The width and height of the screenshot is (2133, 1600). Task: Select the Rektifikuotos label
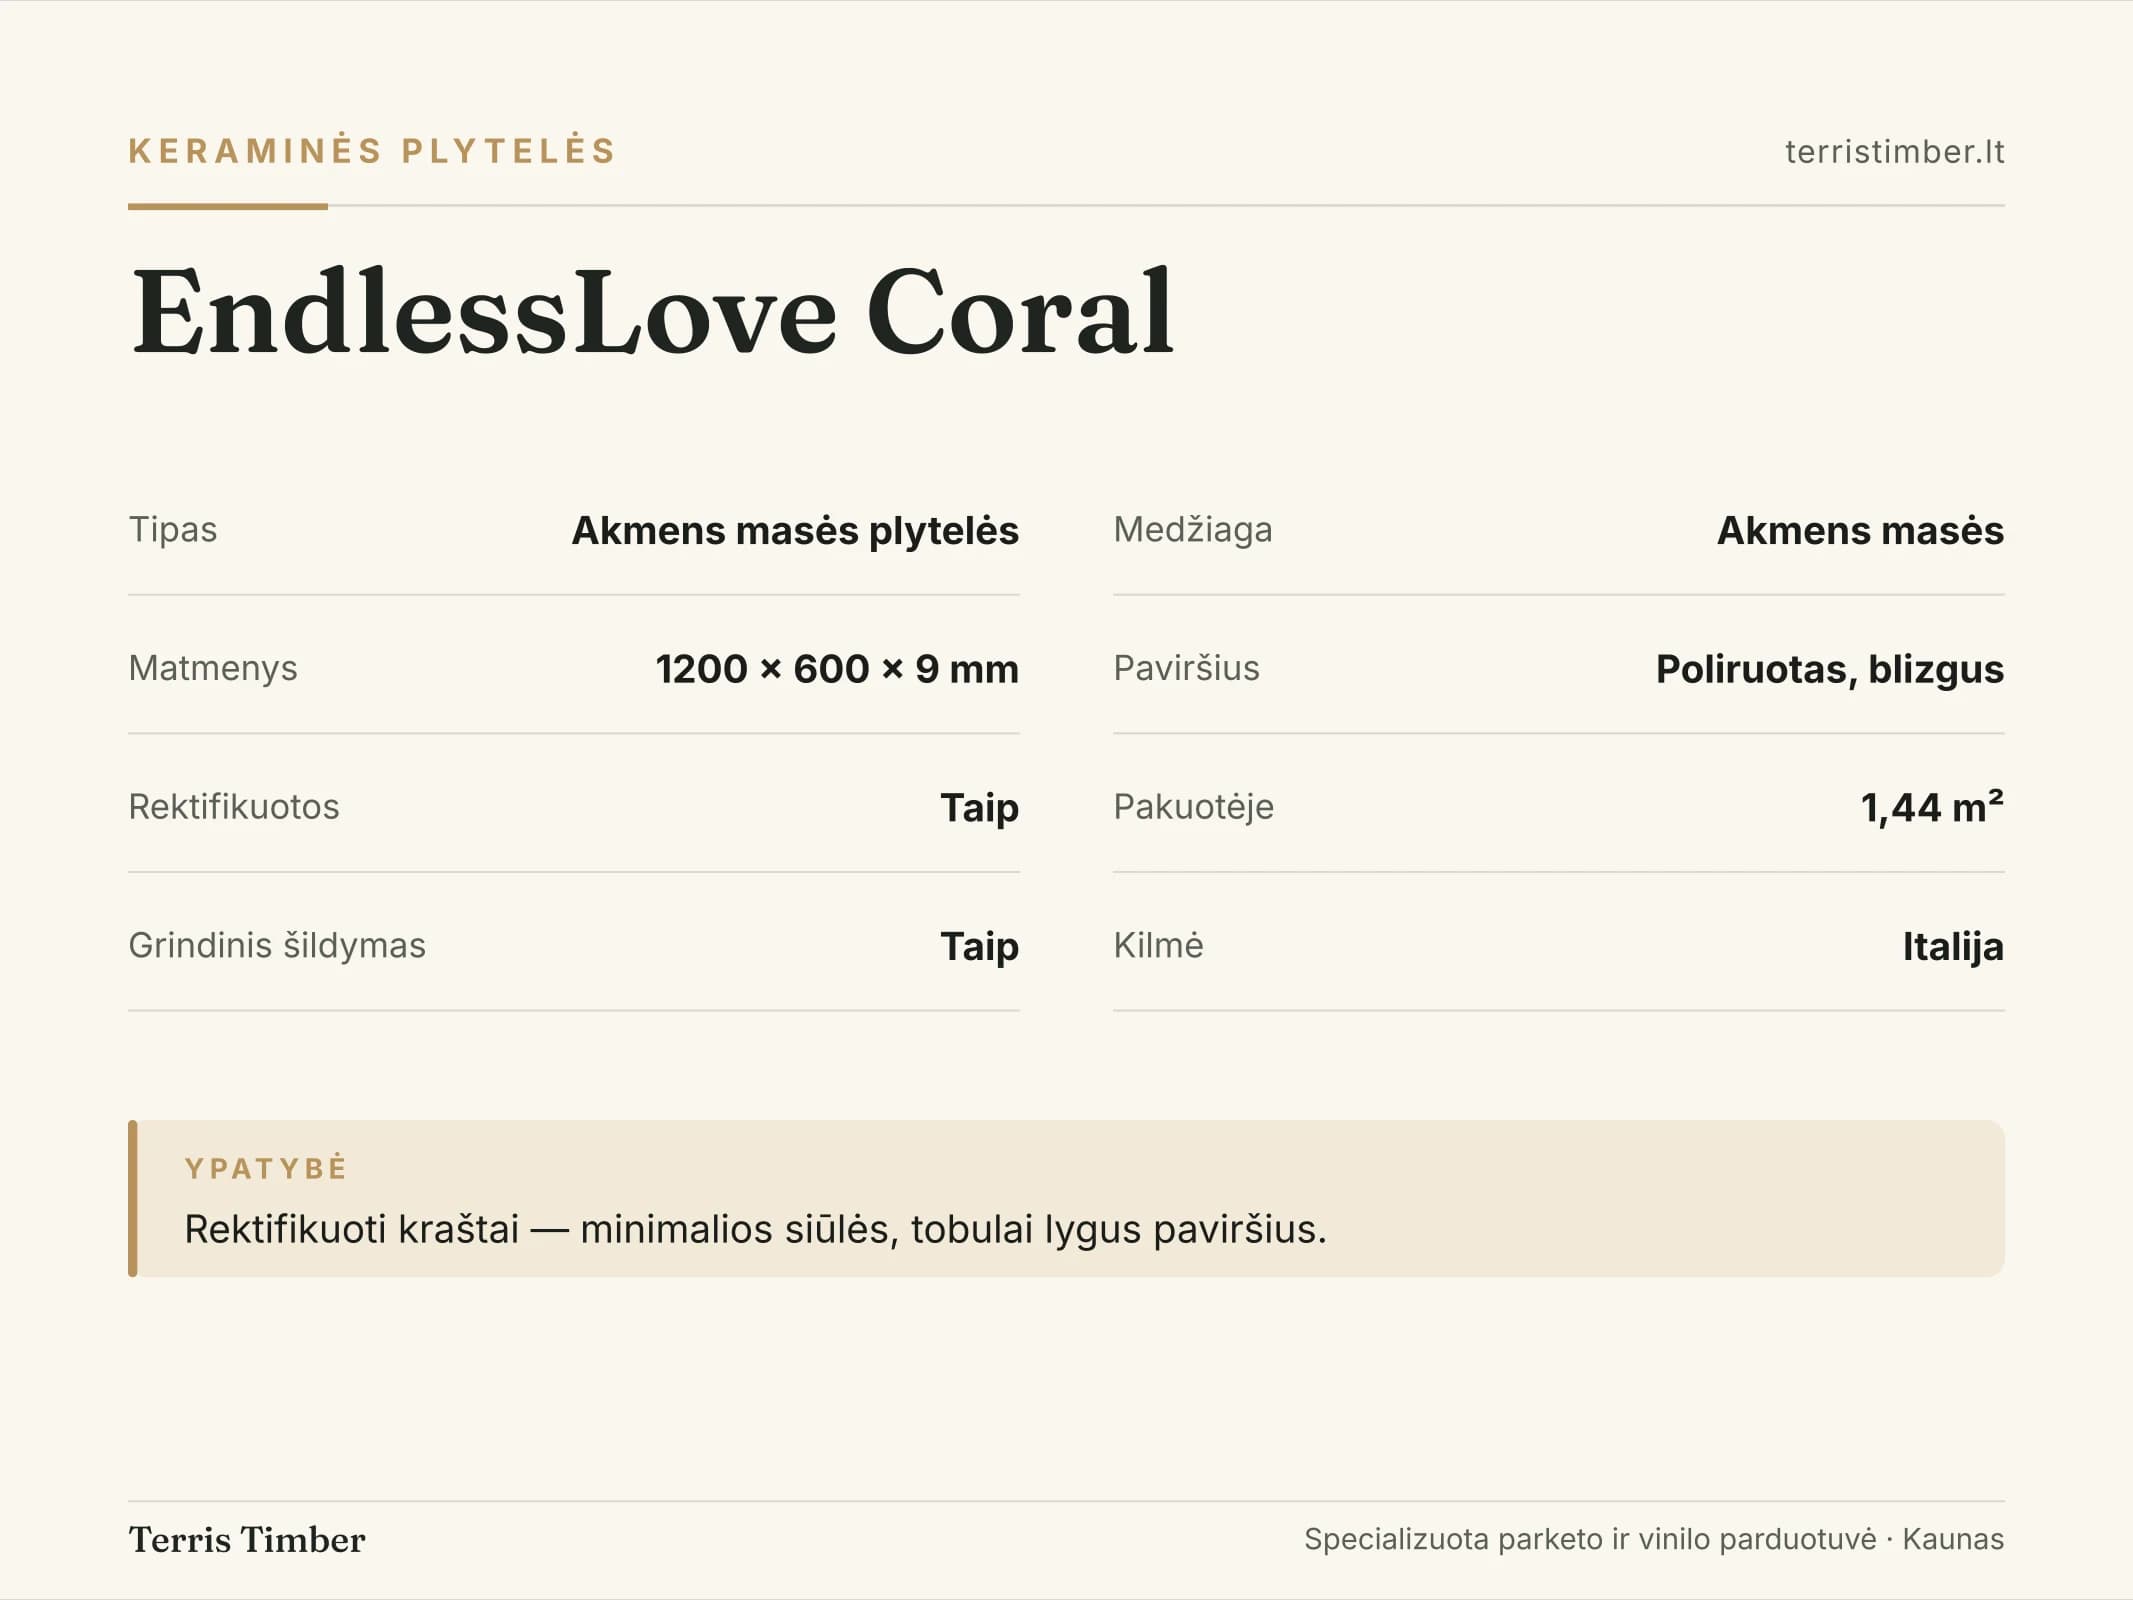tap(234, 806)
